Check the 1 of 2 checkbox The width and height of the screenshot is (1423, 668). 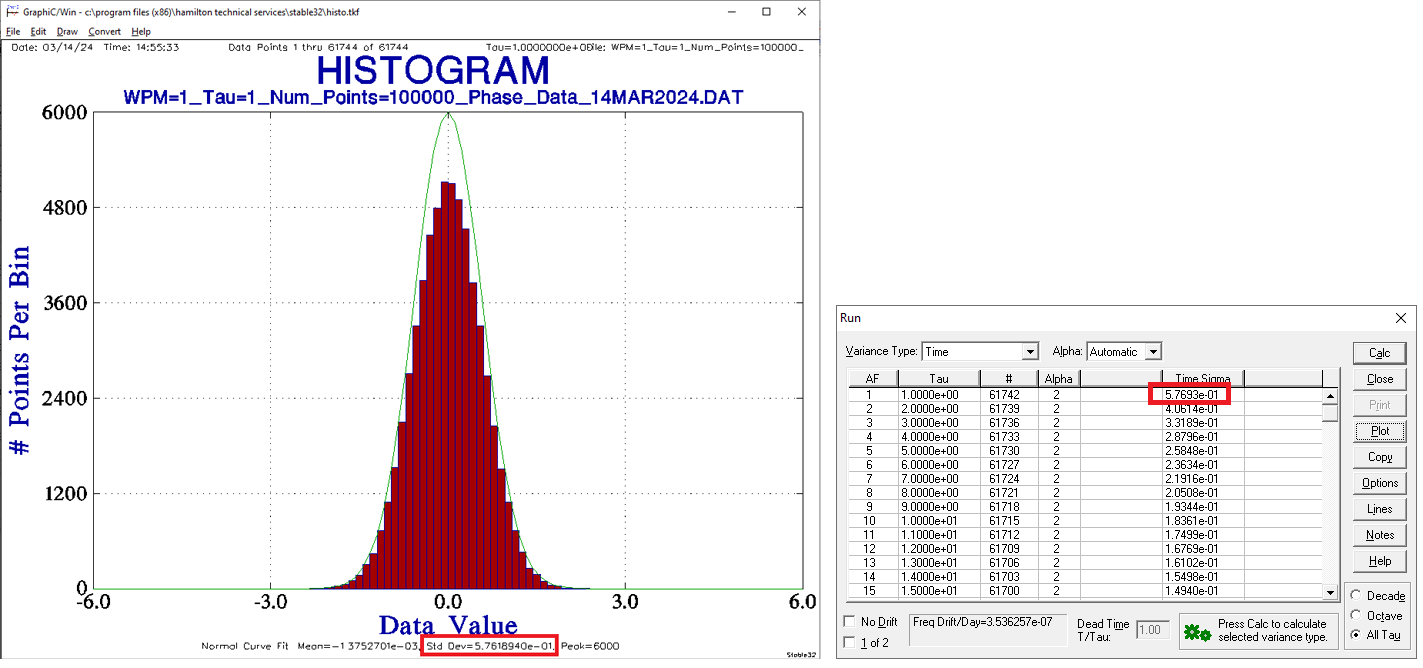pyautogui.click(x=850, y=643)
